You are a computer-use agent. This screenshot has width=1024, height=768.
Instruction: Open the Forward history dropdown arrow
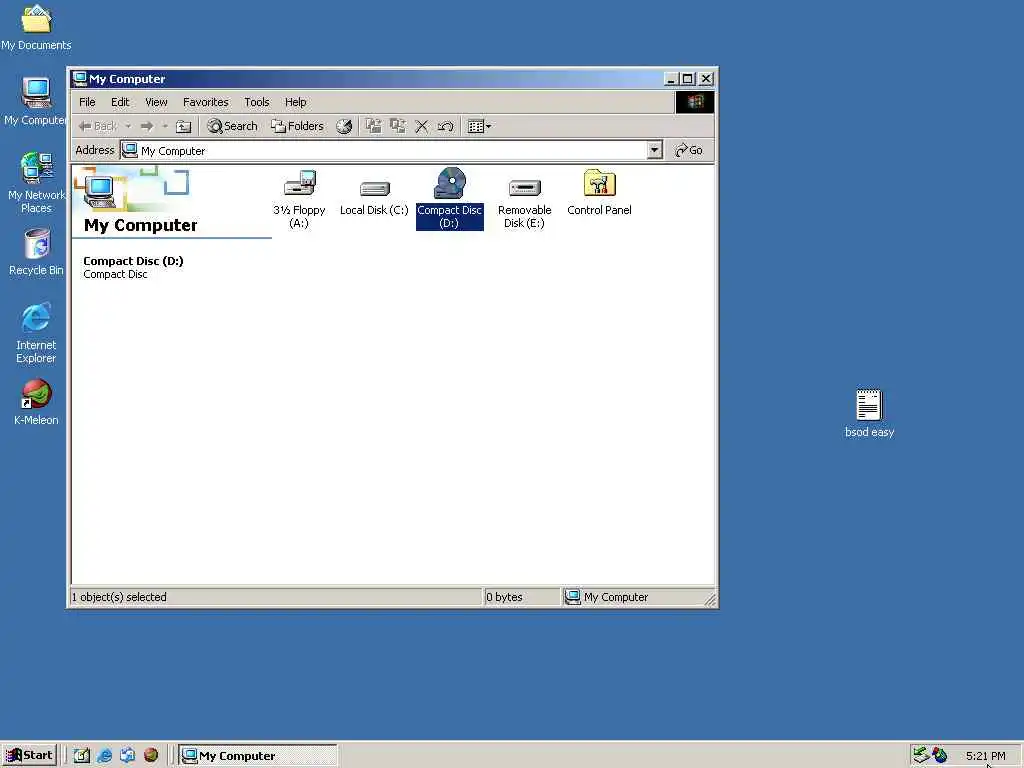165,127
